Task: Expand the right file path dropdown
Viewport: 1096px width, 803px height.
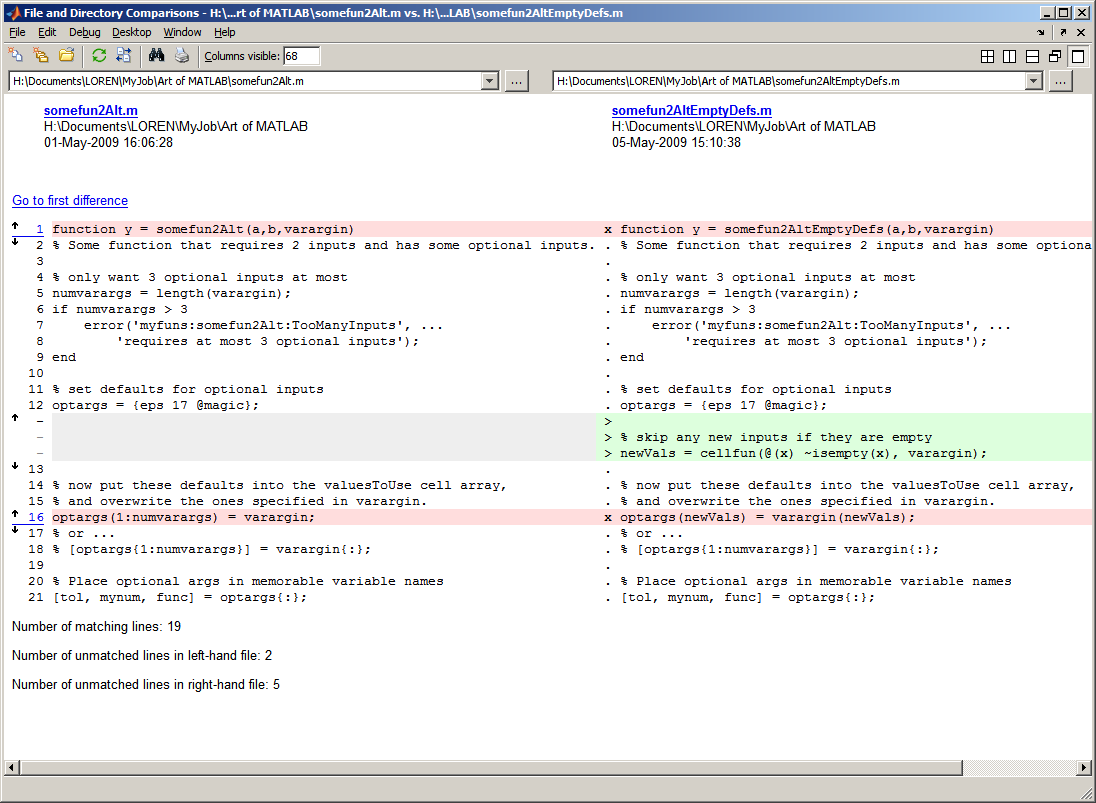Action: pyautogui.click(x=1033, y=82)
